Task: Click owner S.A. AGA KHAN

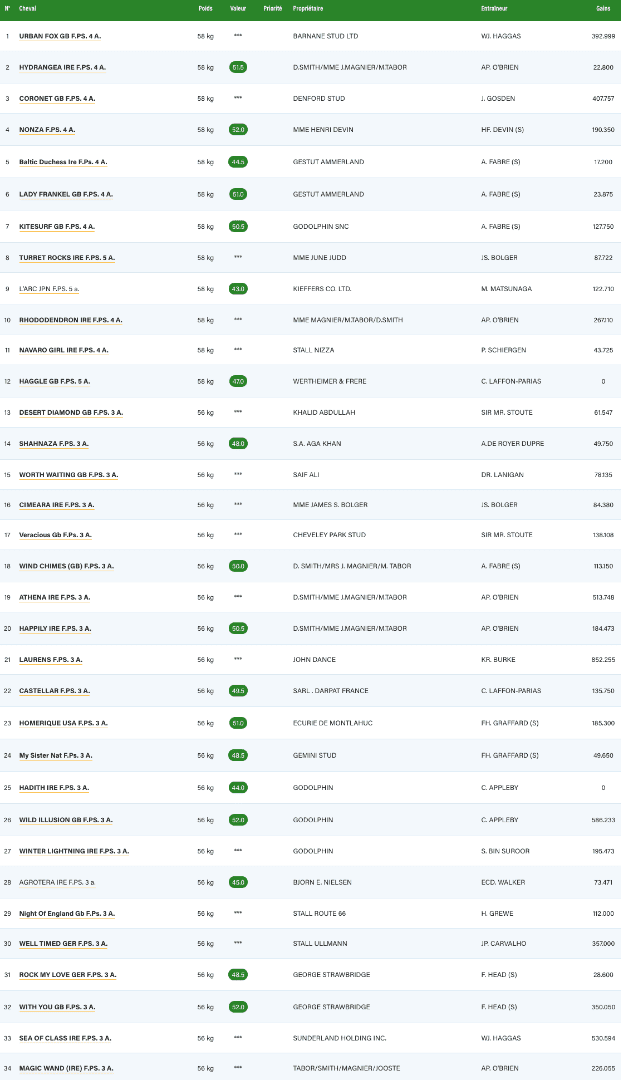Action: 317,444
